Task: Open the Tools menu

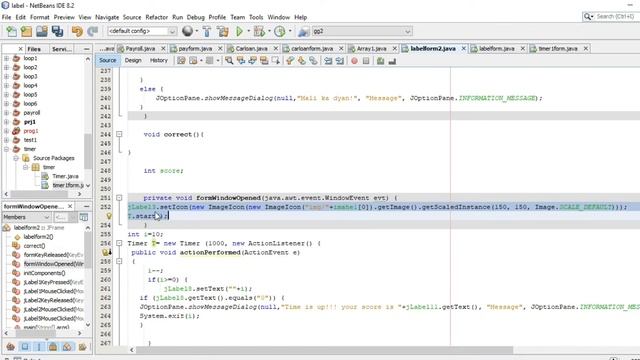Action: (256, 17)
